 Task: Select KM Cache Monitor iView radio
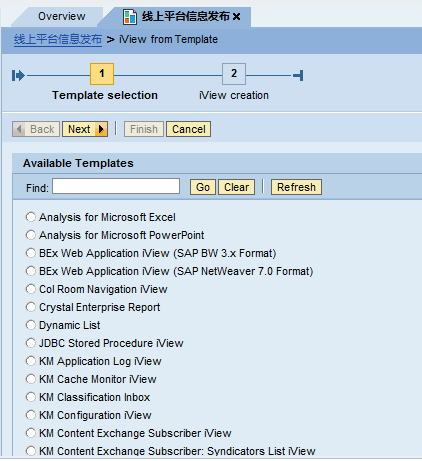pos(31,379)
